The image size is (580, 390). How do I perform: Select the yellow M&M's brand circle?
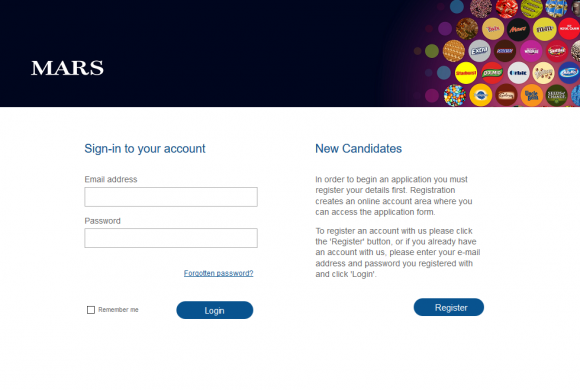544,29
